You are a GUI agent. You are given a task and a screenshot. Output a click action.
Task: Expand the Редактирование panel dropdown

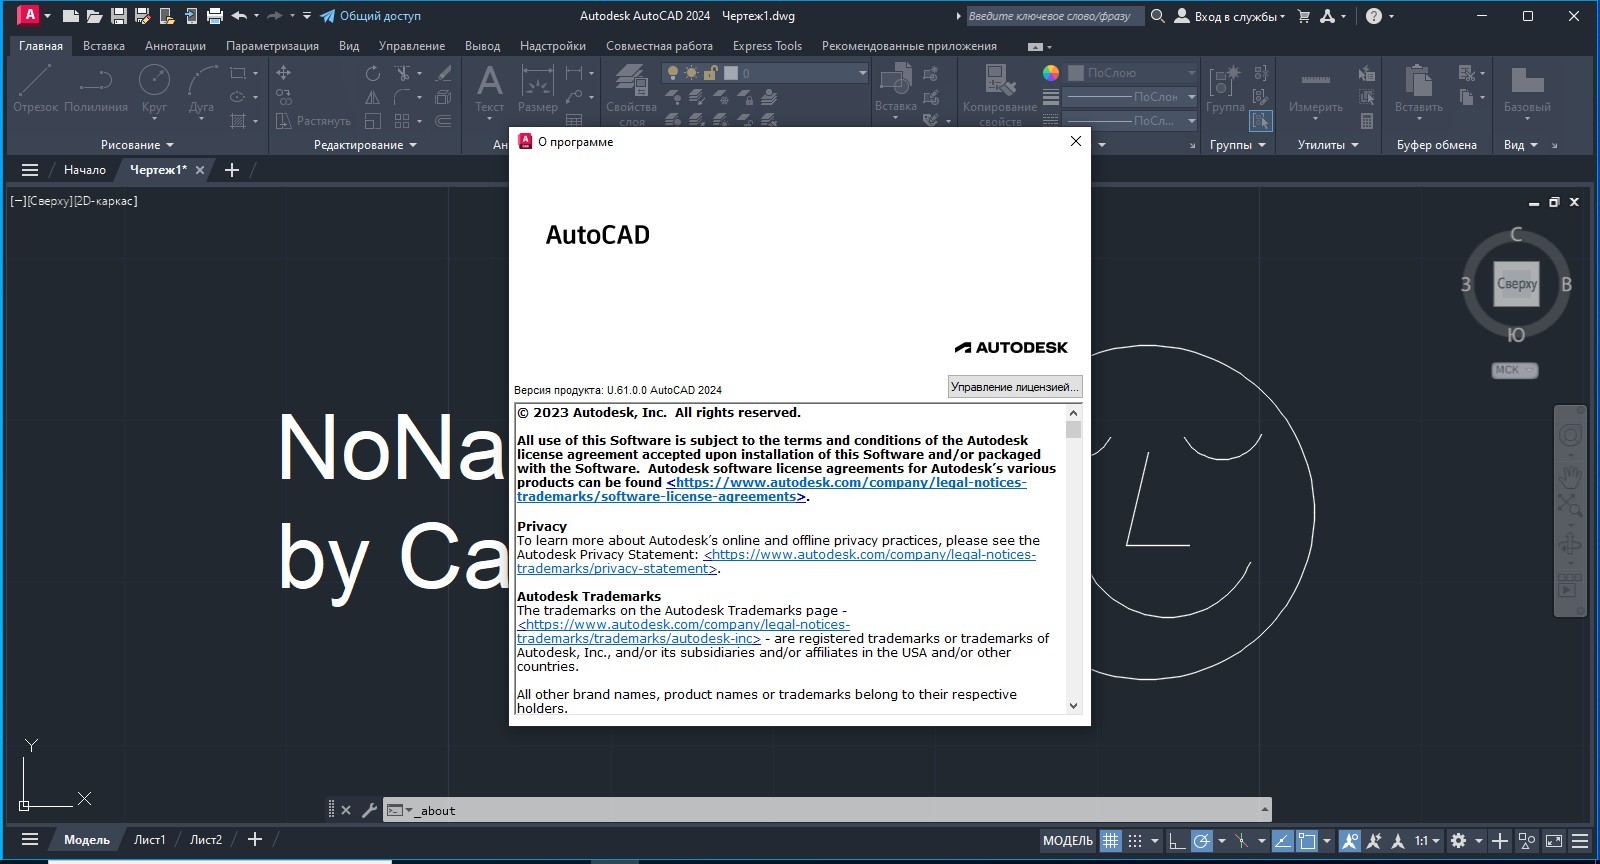[365, 145]
